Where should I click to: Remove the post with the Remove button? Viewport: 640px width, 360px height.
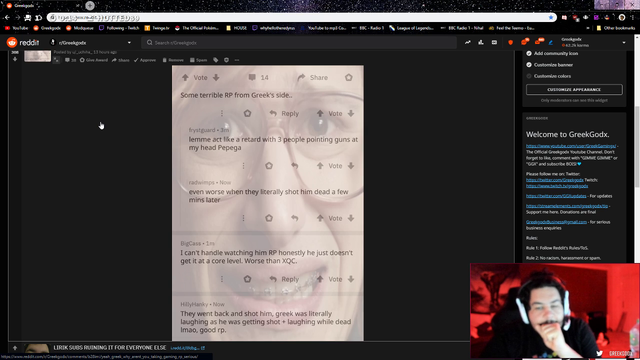click(x=173, y=60)
